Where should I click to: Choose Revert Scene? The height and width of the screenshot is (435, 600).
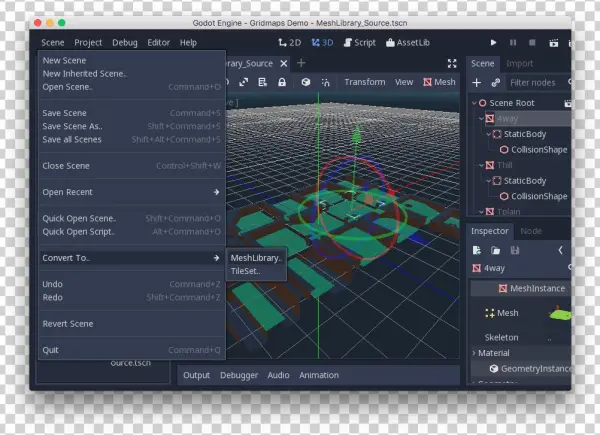point(132,324)
